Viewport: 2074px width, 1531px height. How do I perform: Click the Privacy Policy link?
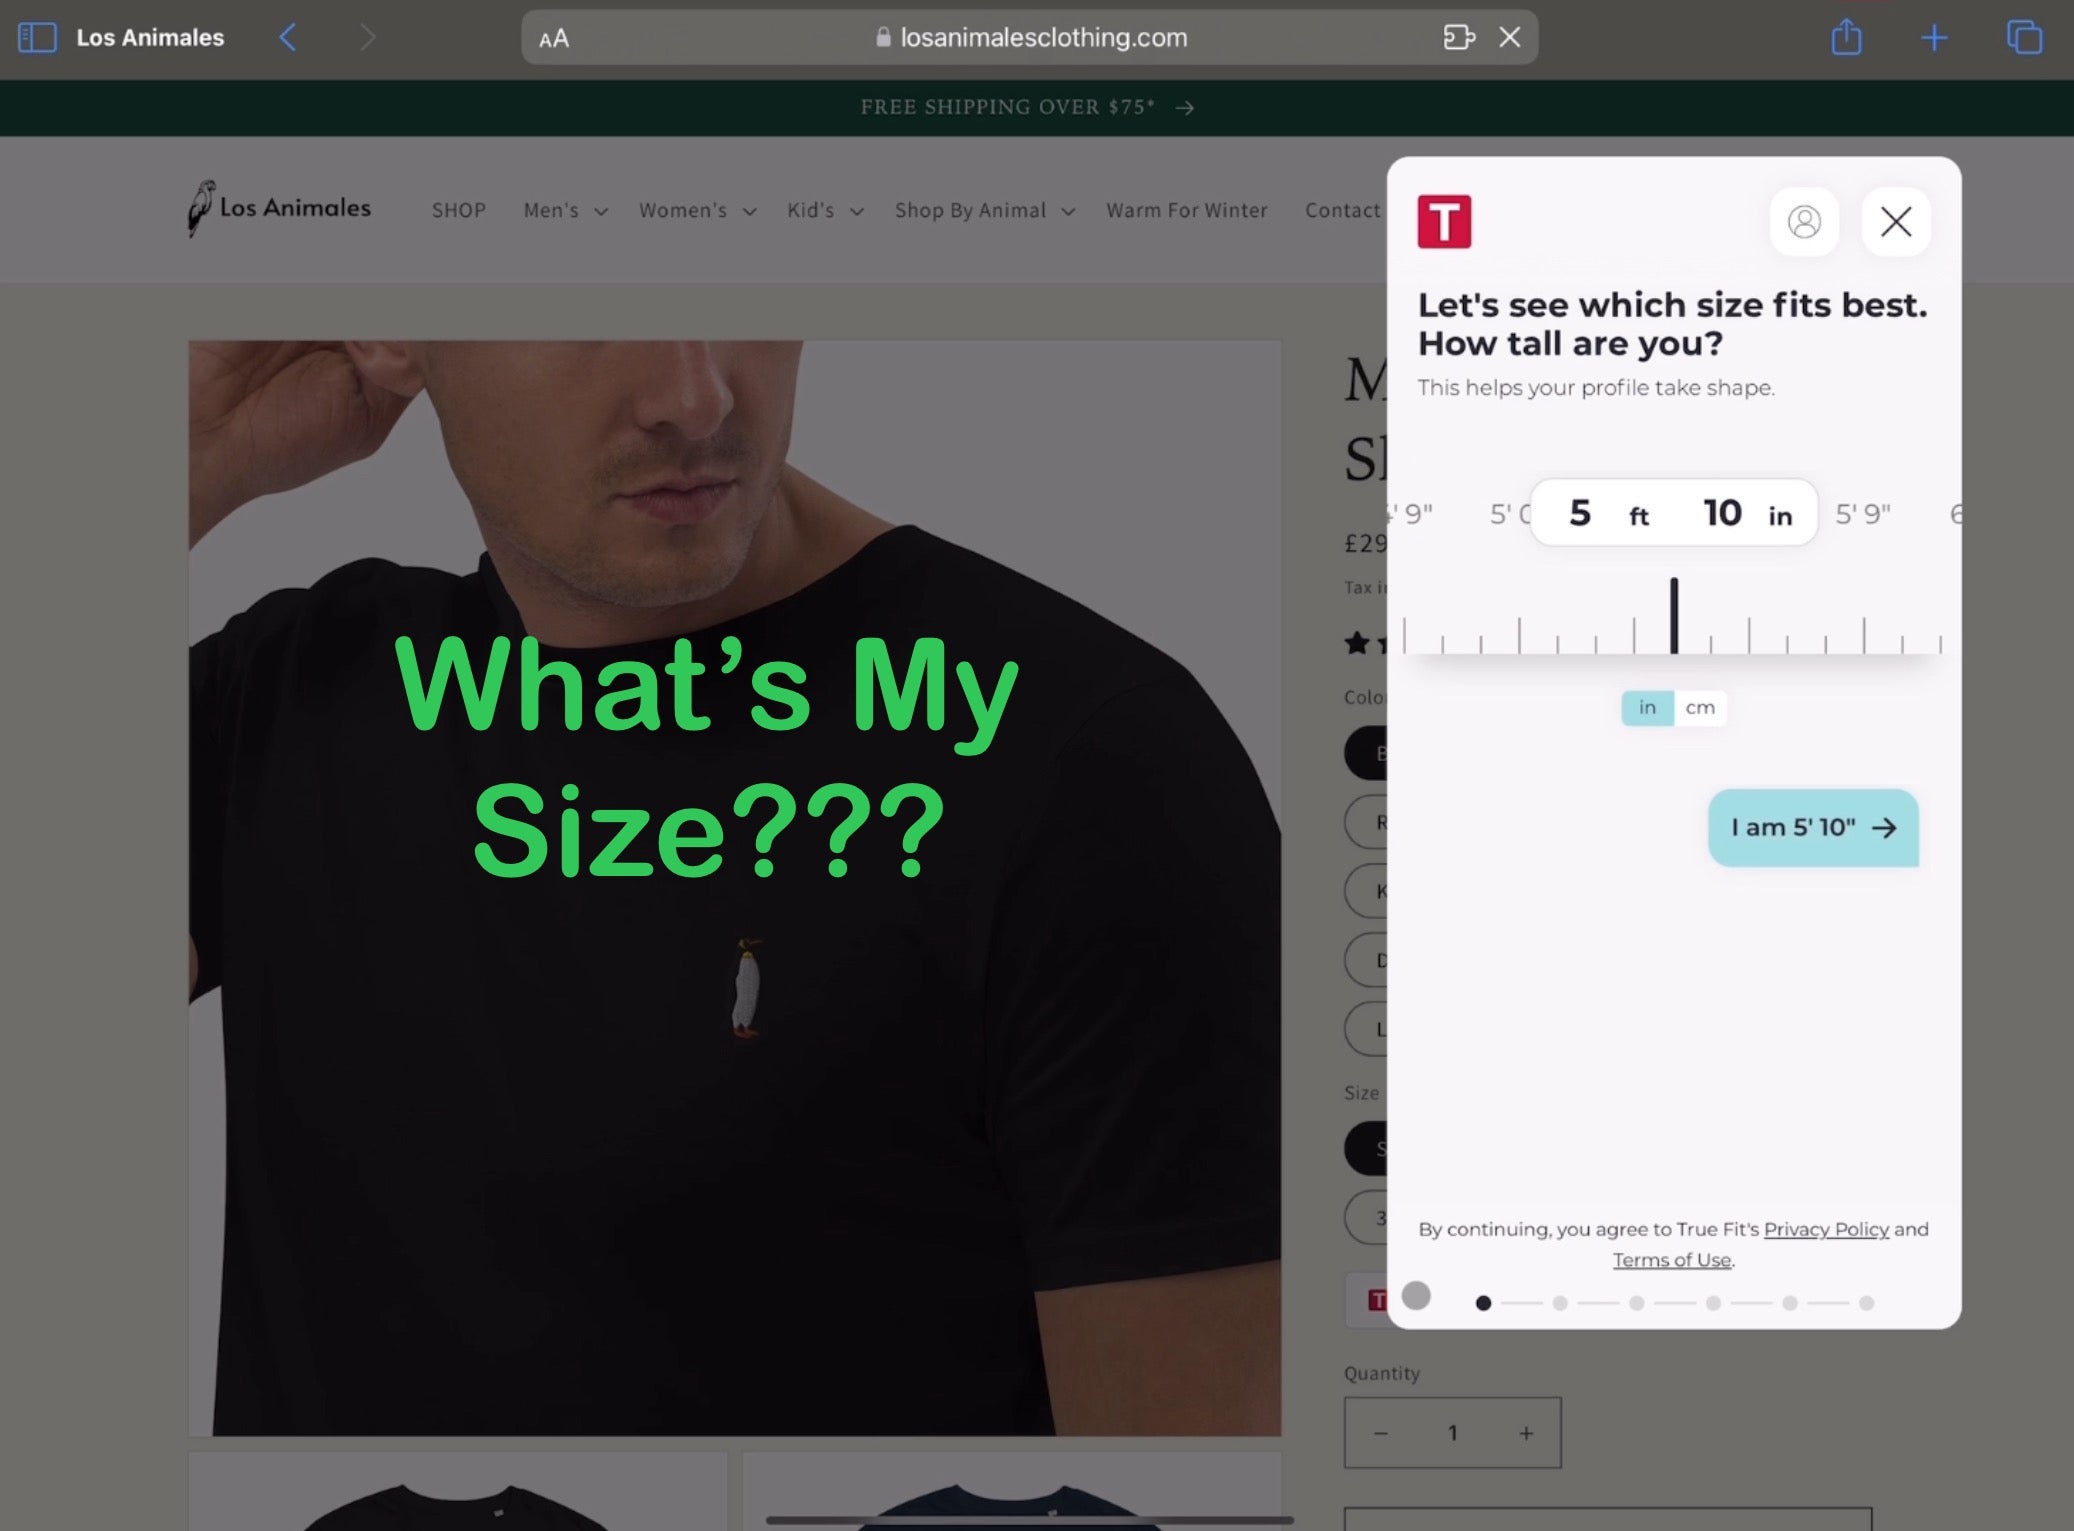pos(1826,1230)
